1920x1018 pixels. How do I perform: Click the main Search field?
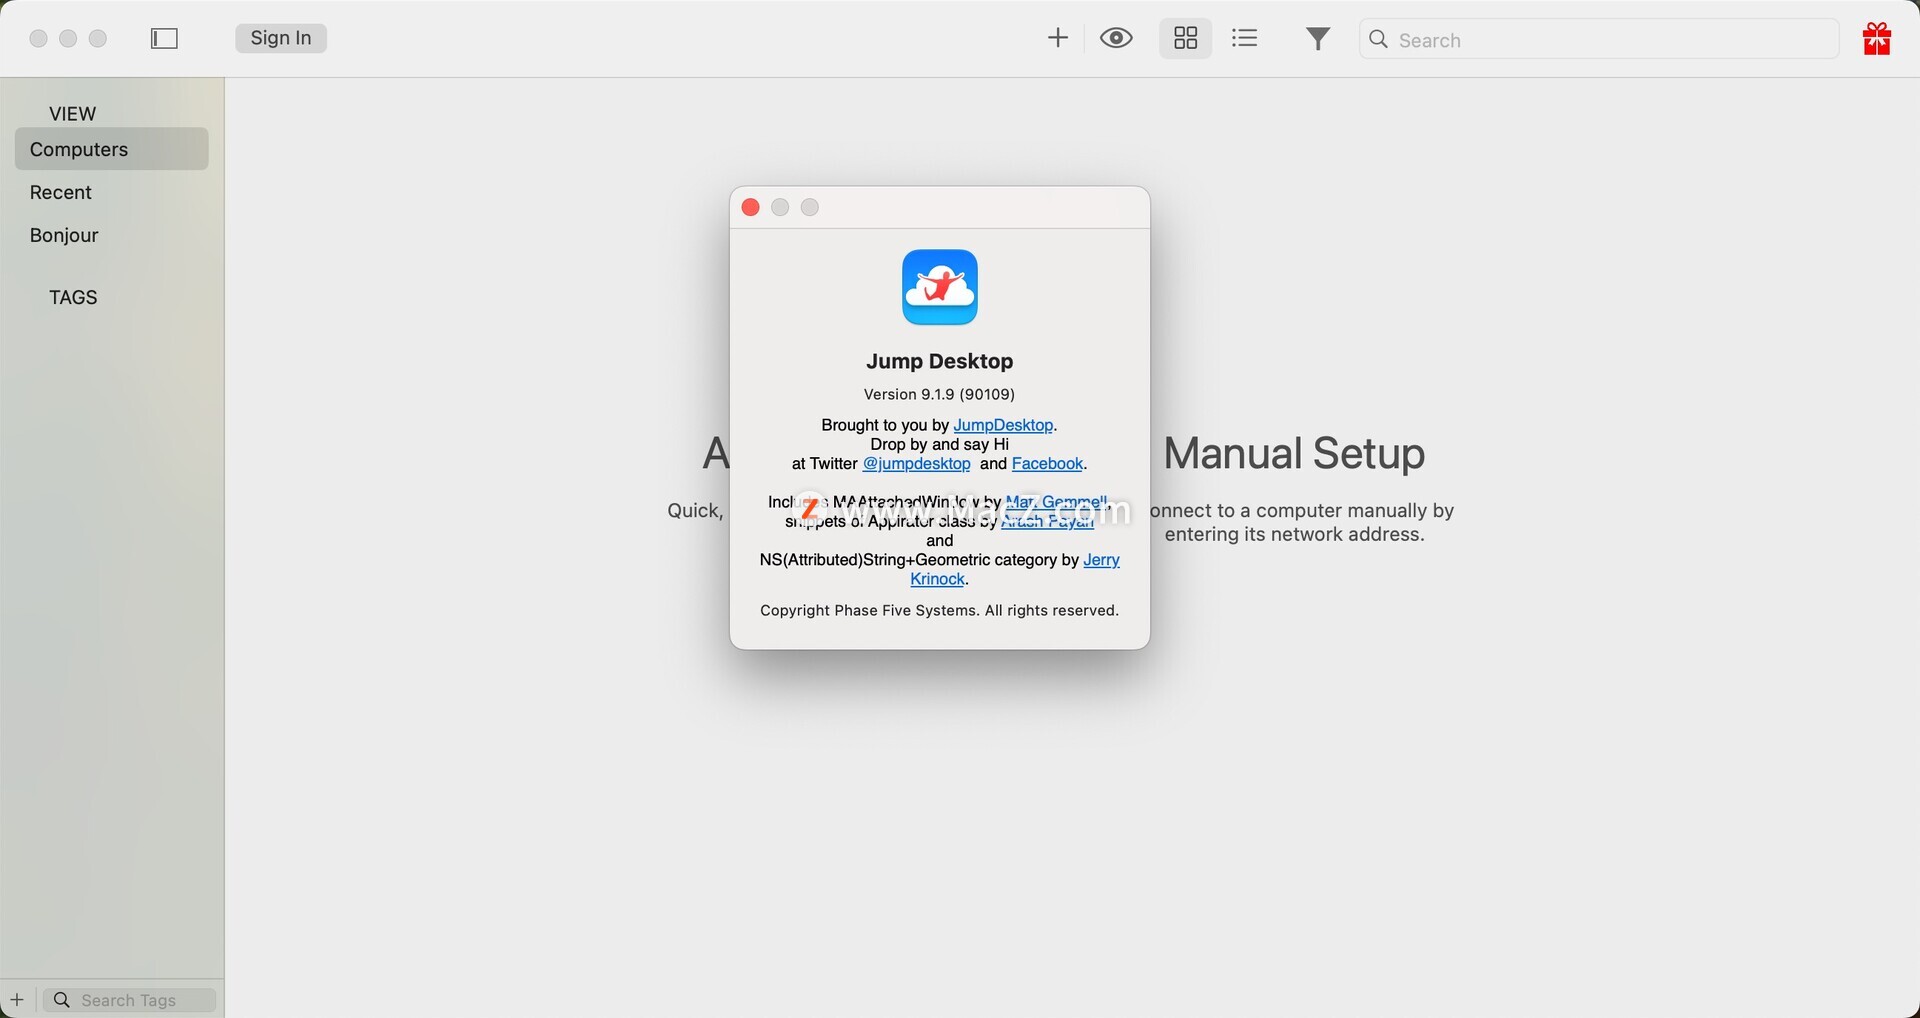click(x=1599, y=39)
